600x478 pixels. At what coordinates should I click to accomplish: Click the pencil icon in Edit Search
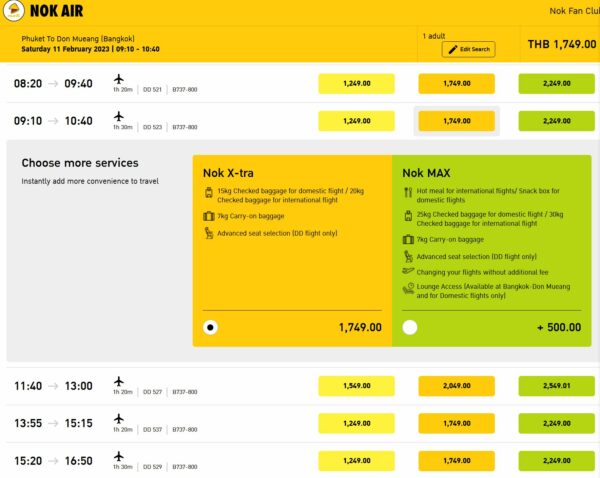click(453, 49)
